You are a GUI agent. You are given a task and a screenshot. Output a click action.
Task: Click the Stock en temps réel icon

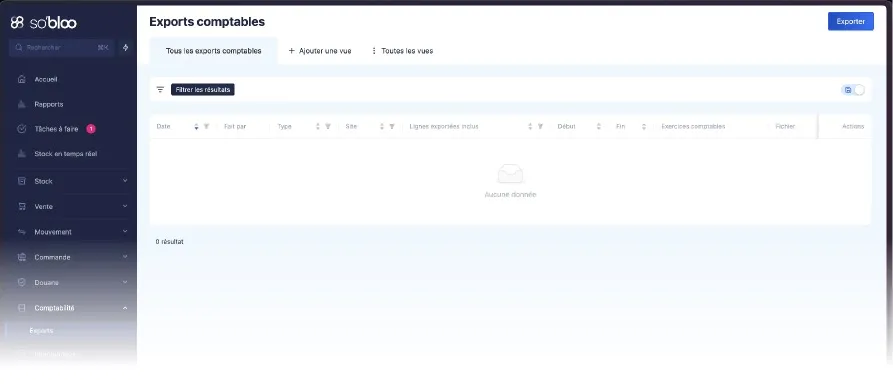[x=22, y=154]
